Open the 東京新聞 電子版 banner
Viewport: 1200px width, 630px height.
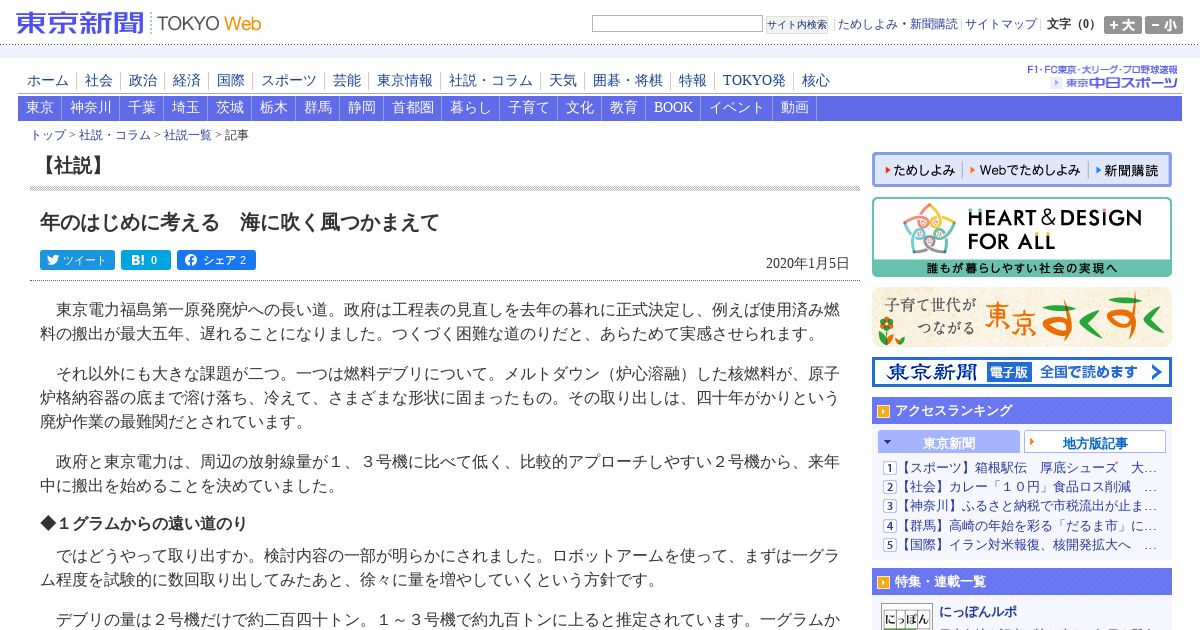click(1022, 372)
